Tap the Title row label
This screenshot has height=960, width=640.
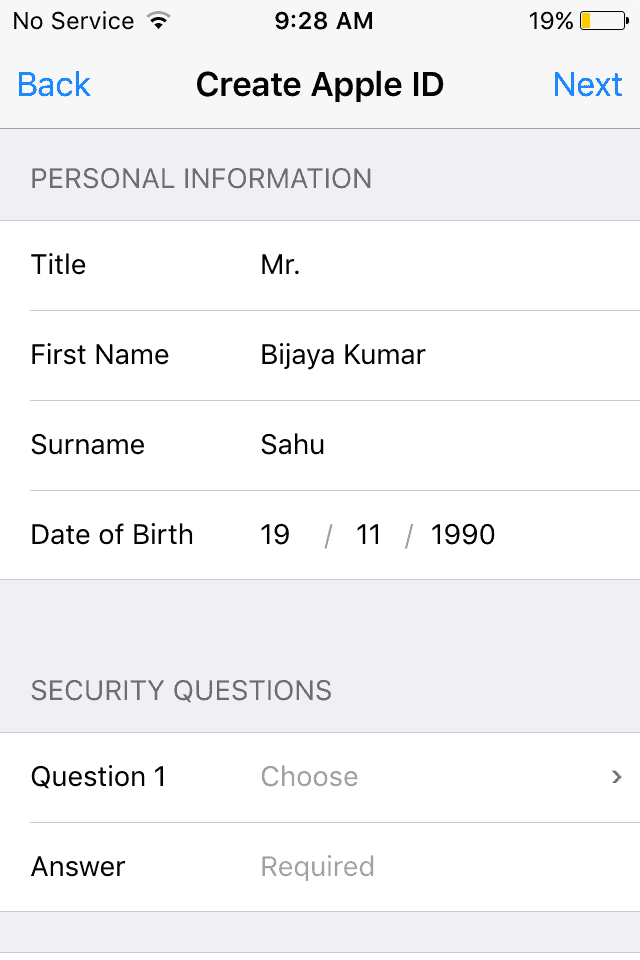tap(58, 265)
